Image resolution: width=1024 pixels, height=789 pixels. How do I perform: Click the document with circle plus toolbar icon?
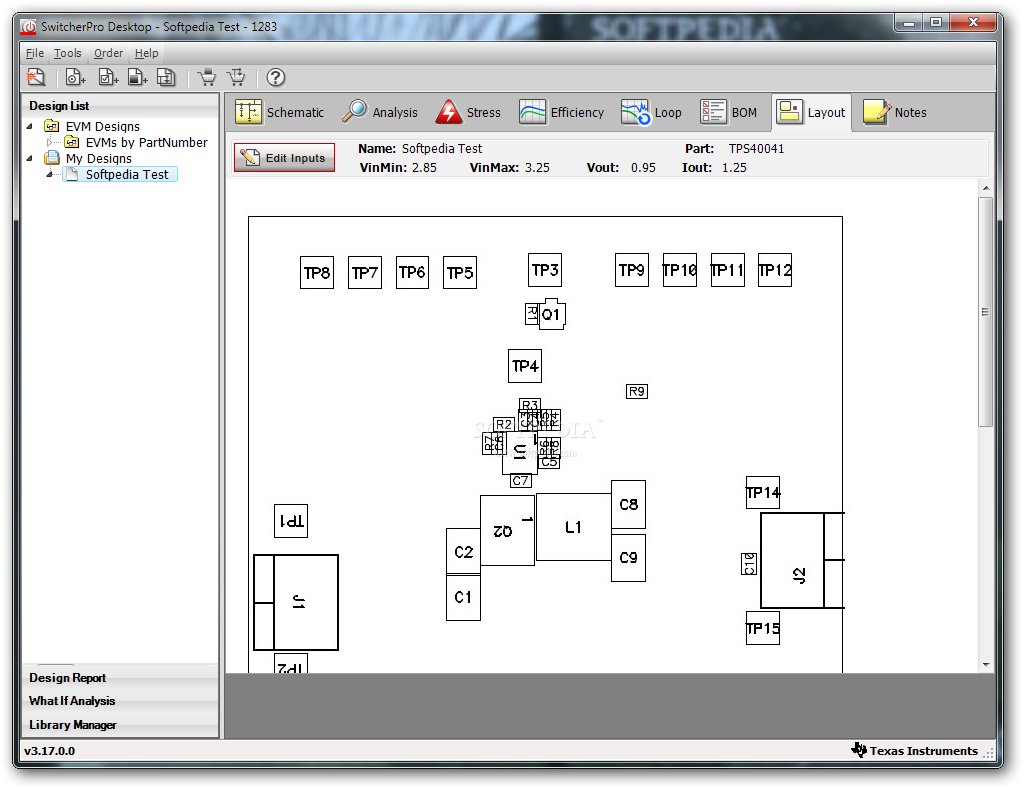click(75, 77)
